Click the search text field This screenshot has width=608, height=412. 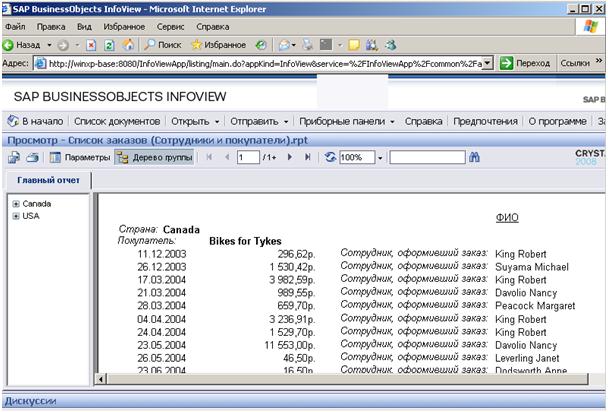point(427,157)
